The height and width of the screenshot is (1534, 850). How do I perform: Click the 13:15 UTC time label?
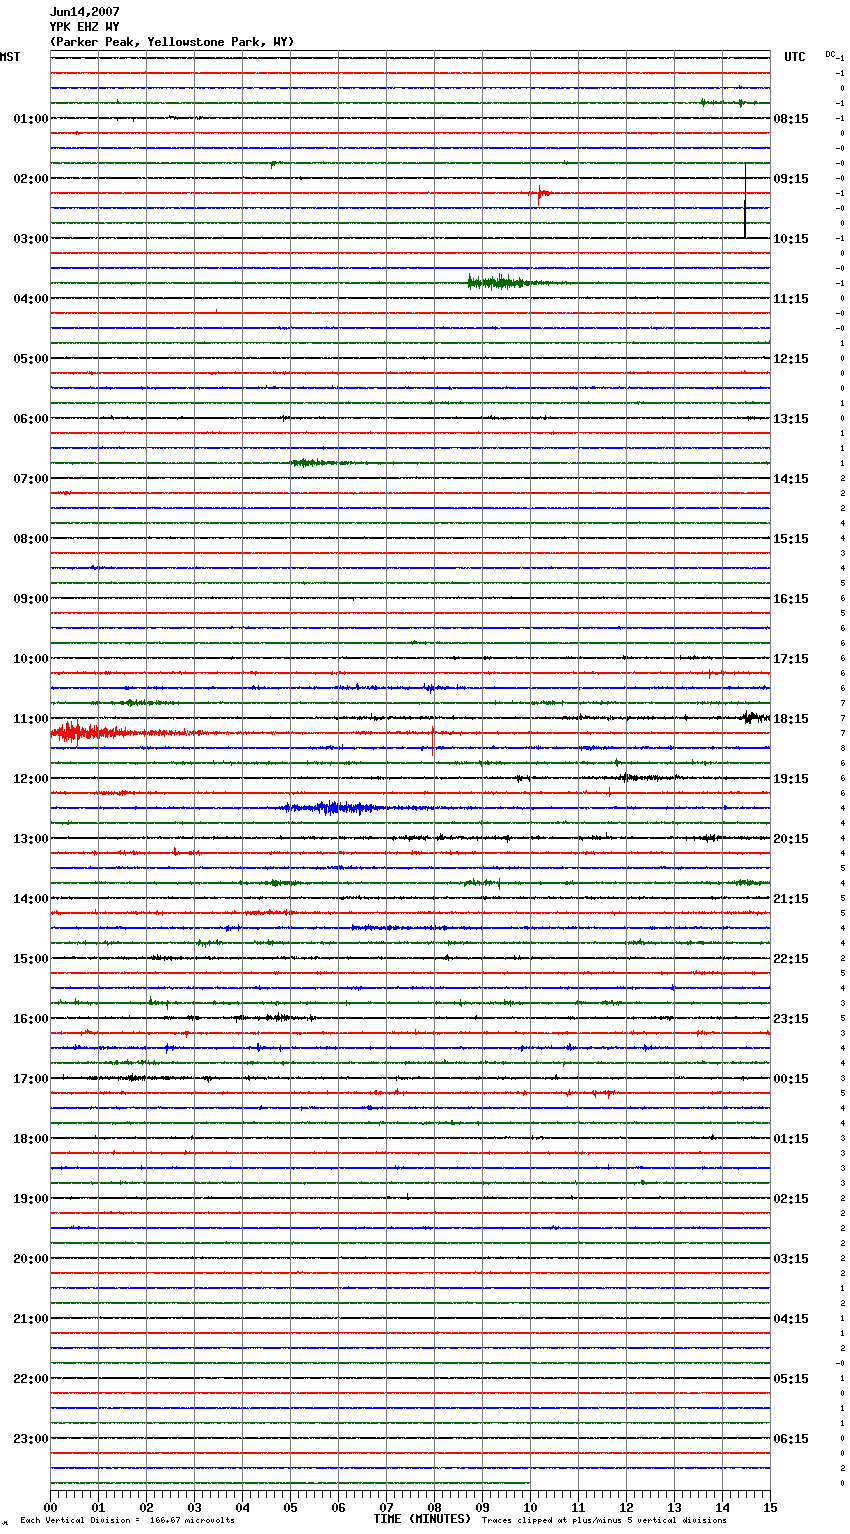pyautogui.click(x=791, y=419)
